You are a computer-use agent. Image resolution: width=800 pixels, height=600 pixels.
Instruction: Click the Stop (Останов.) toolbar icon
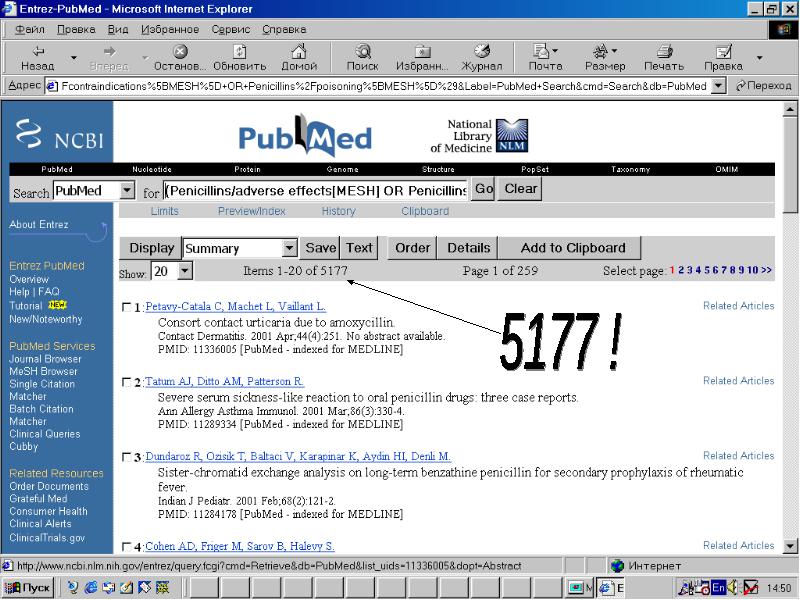[180, 52]
